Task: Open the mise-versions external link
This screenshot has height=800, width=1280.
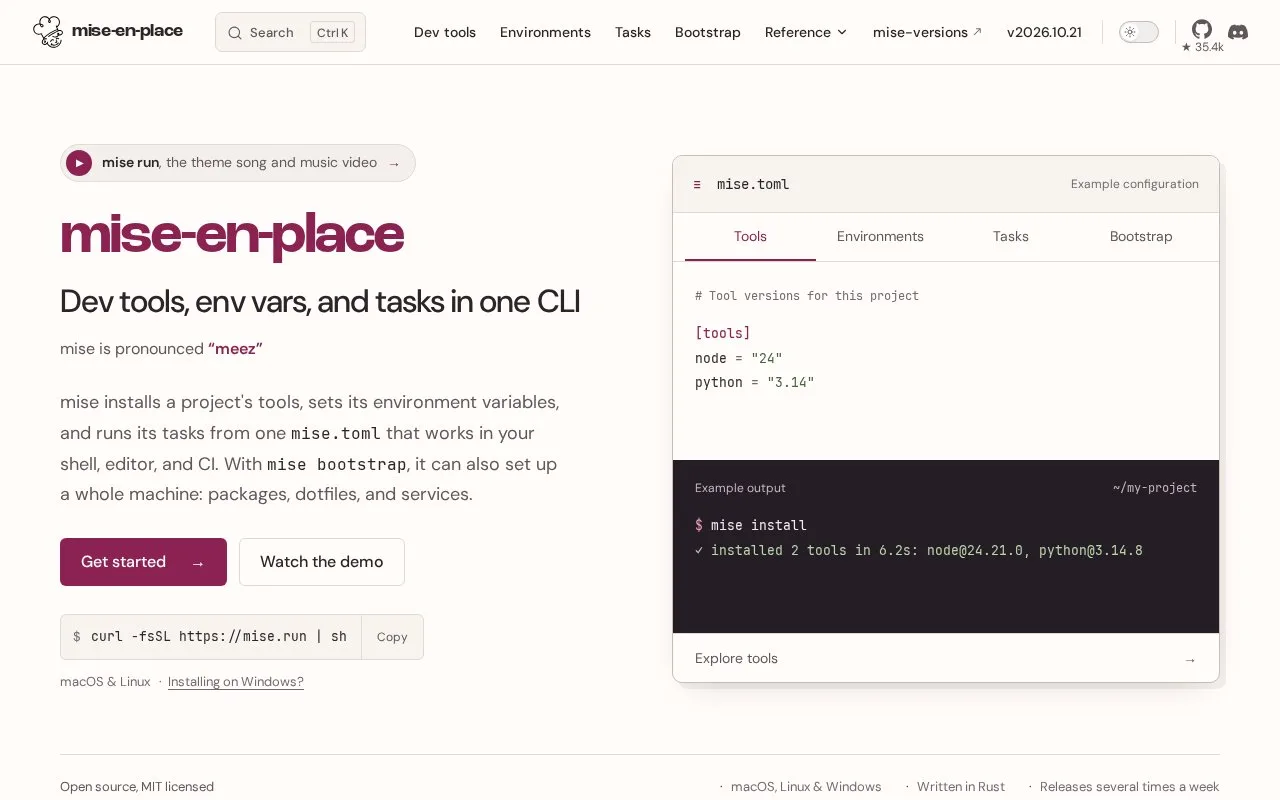Action: coord(927,32)
